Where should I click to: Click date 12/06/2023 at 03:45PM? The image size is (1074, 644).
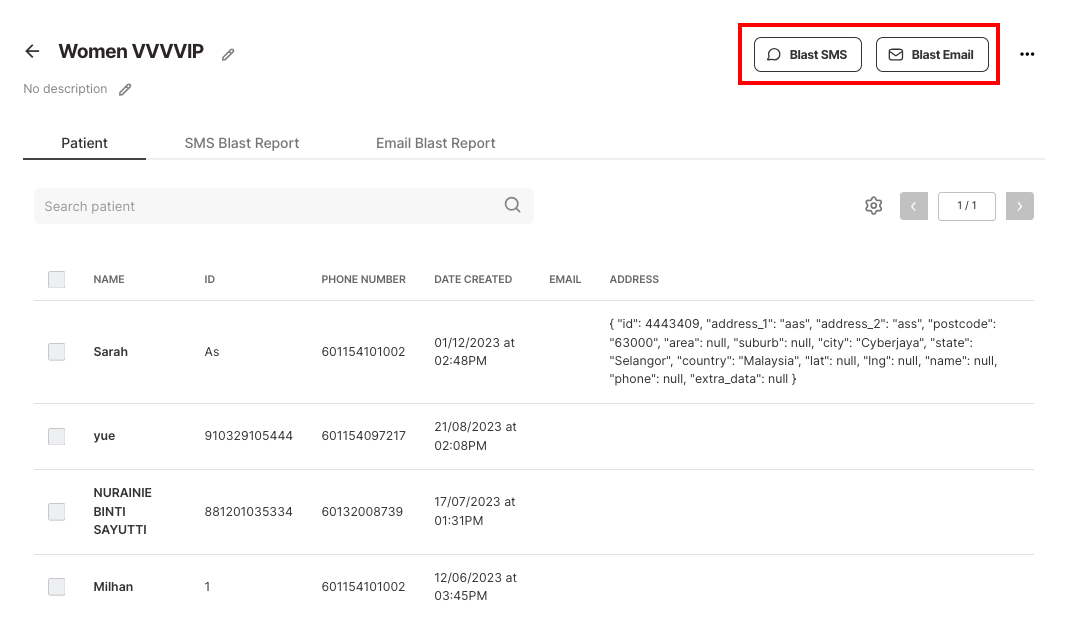tap(475, 587)
